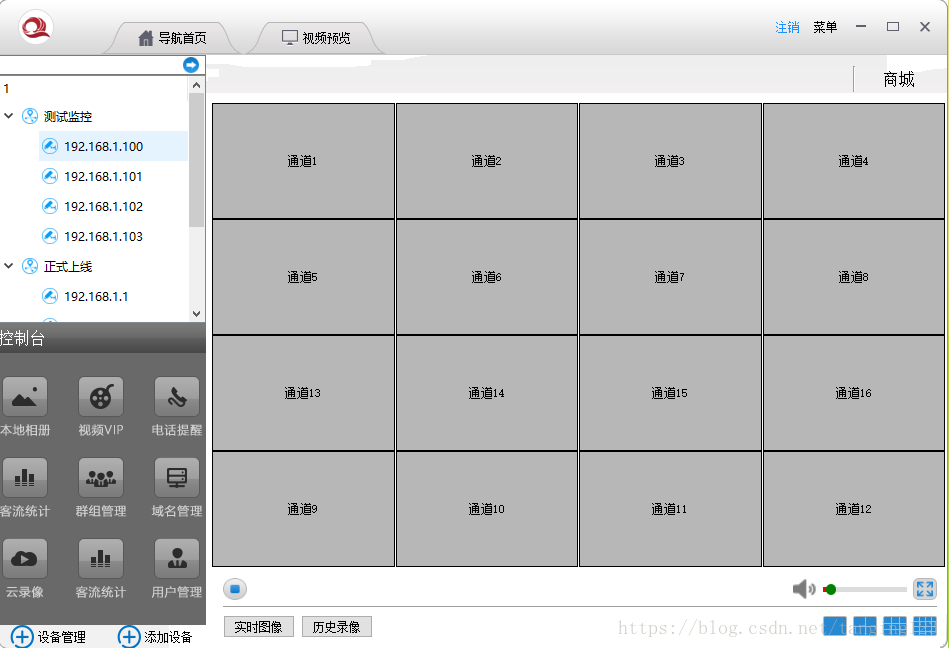Select the 通道14 video pane
Image resolution: width=949 pixels, height=648 pixels.
(487, 393)
